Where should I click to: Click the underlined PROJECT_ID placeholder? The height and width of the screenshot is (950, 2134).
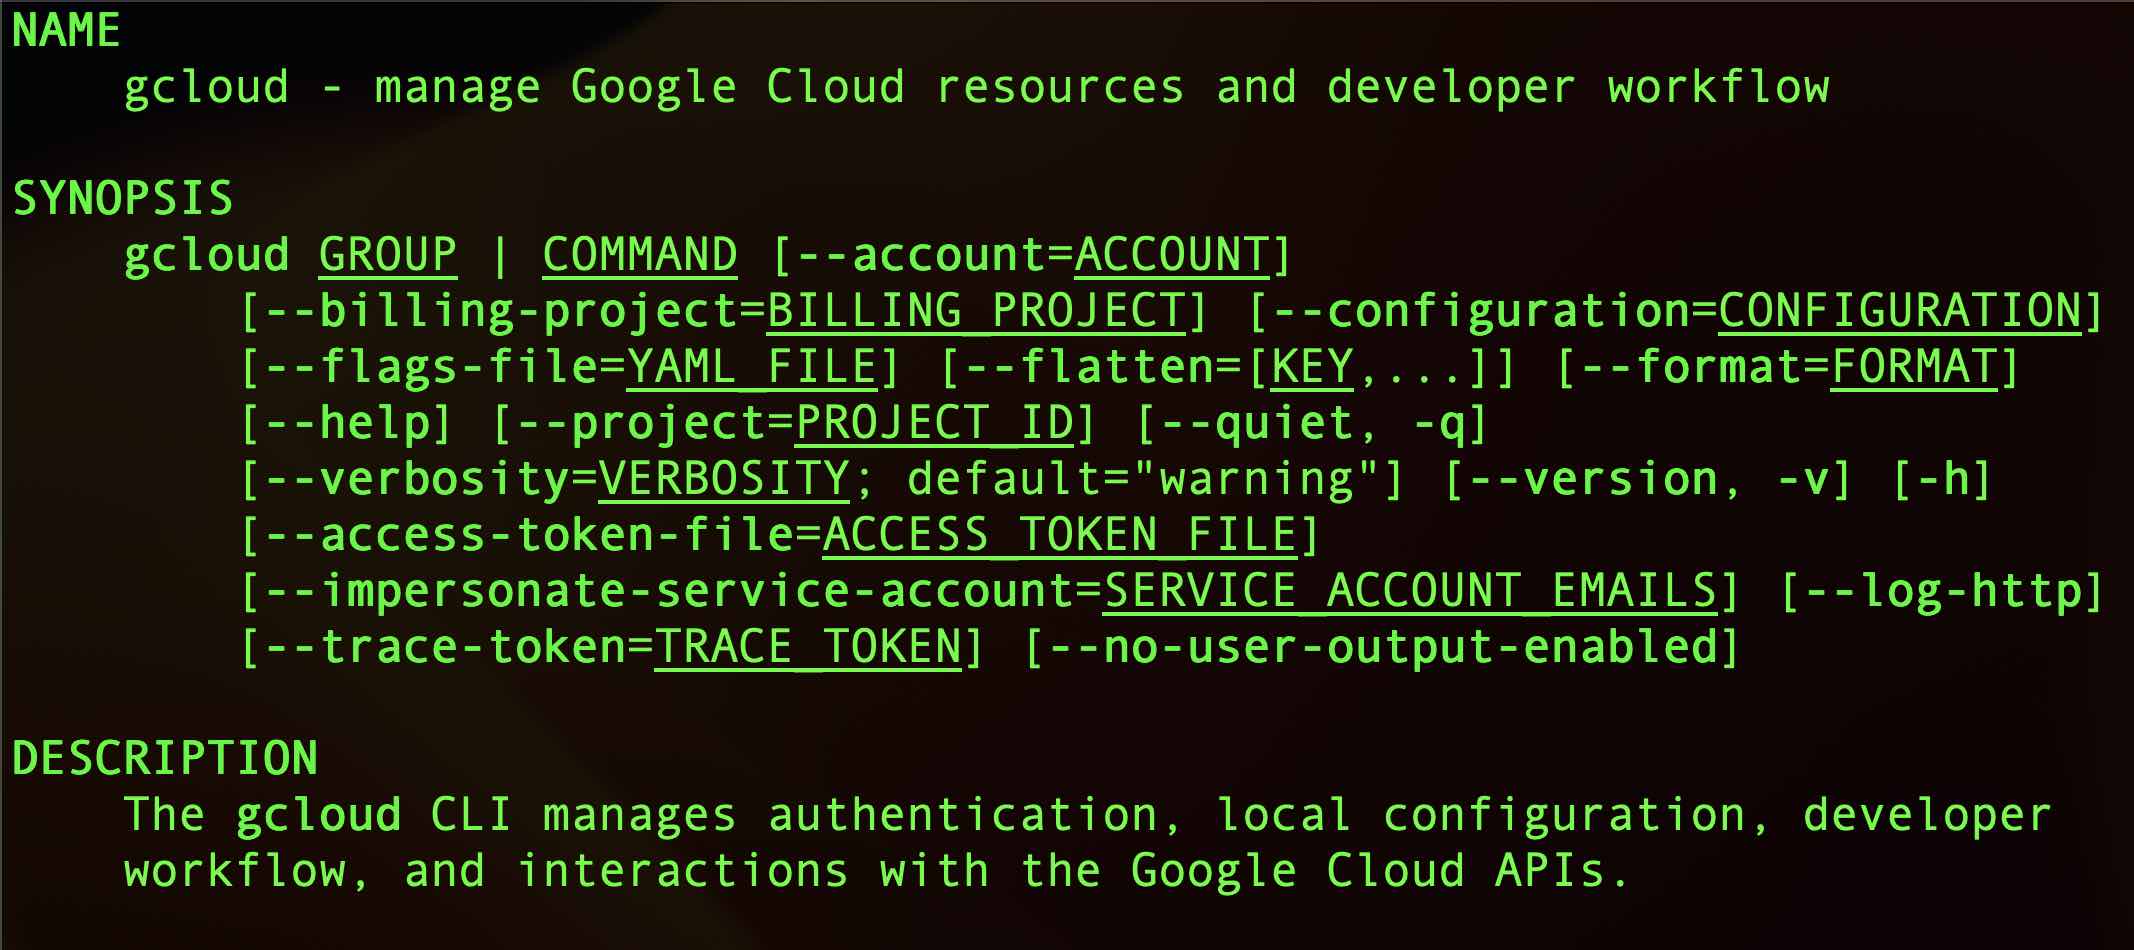click(934, 423)
